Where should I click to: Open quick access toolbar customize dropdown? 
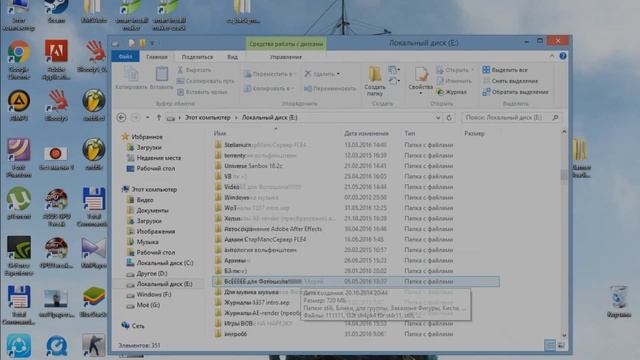click(152, 43)
